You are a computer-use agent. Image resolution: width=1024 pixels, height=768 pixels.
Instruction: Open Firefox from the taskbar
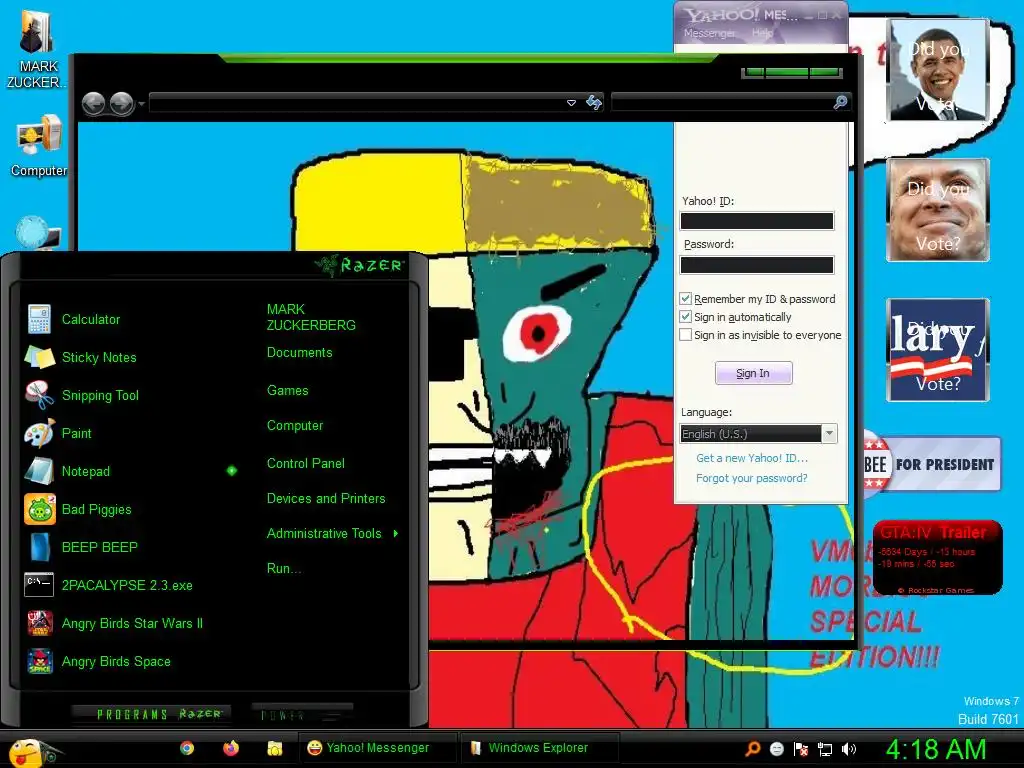point(231,748)
